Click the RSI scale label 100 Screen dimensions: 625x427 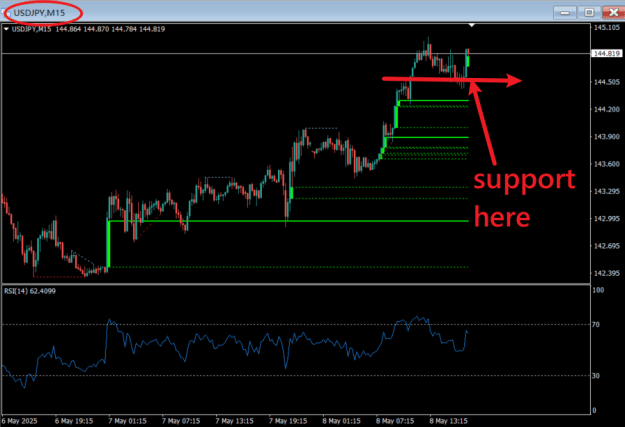click(598, 290)
